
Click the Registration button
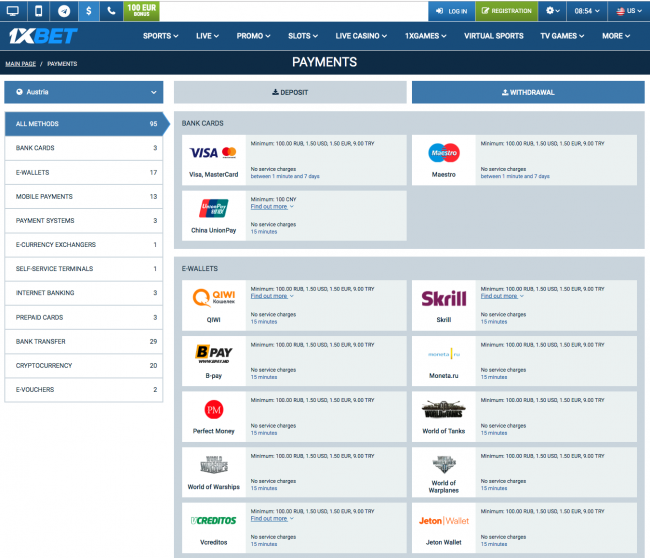(x=506, y=11)
